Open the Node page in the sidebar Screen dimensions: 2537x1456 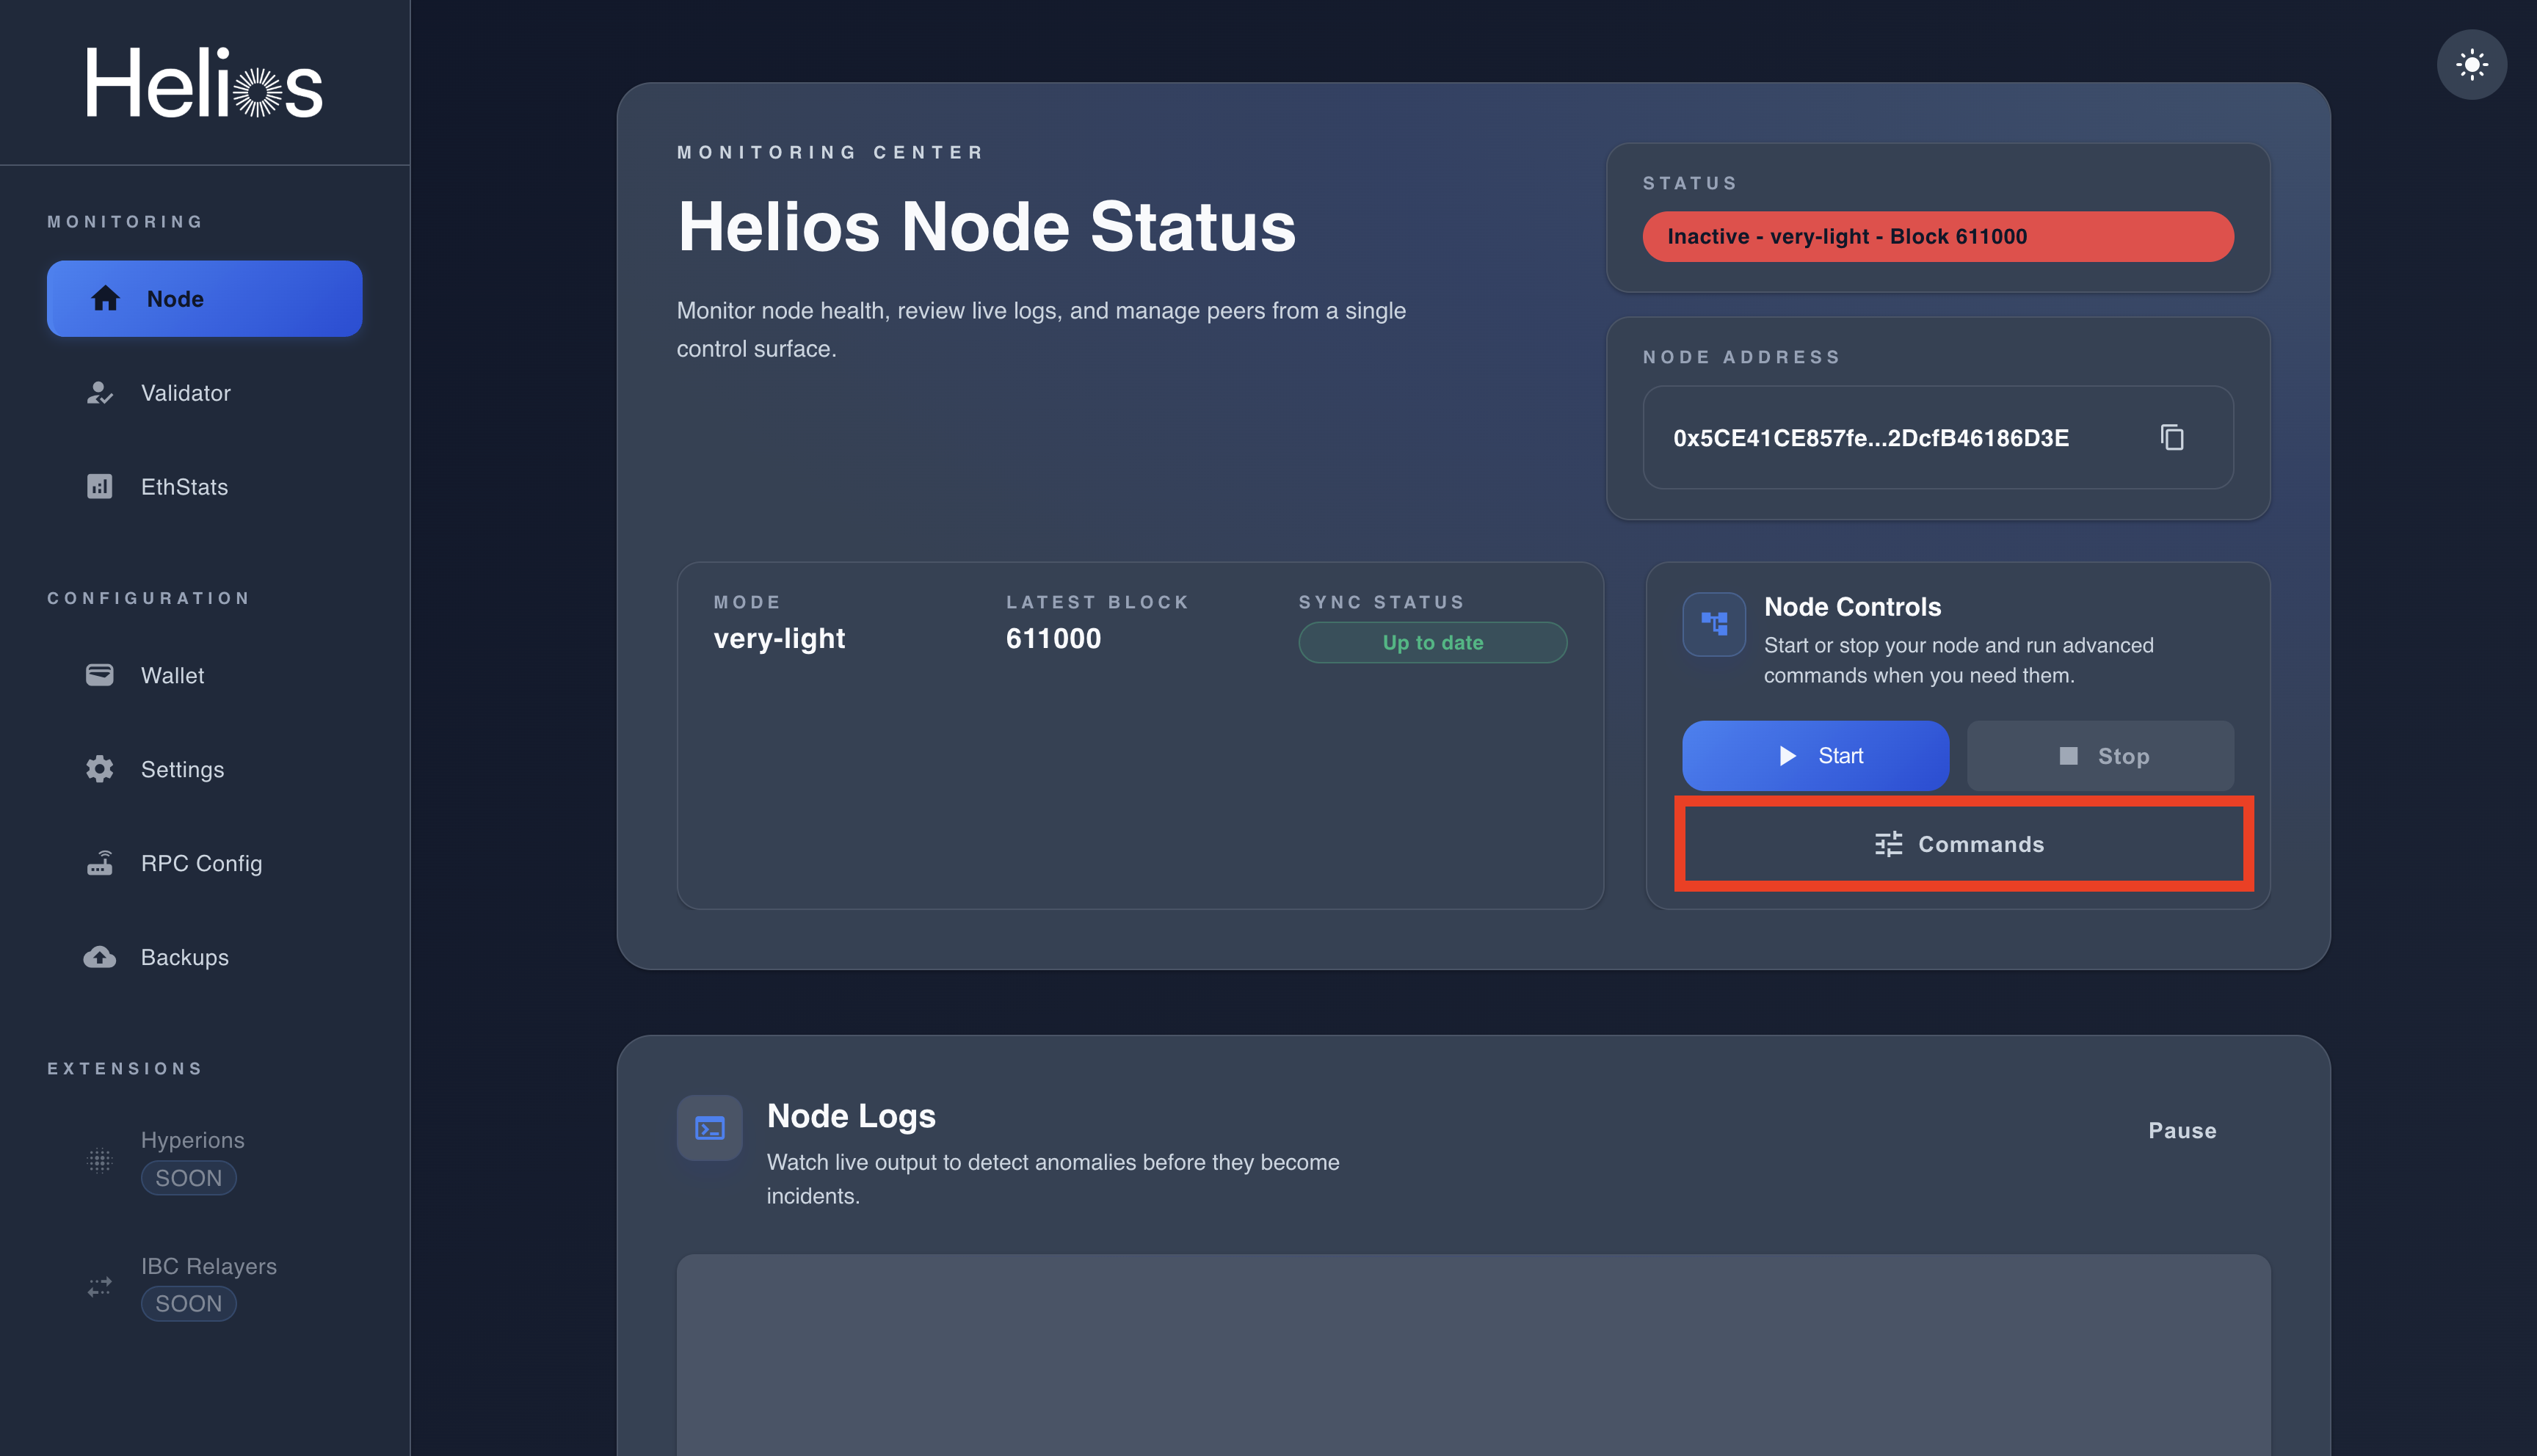[204, 299]
